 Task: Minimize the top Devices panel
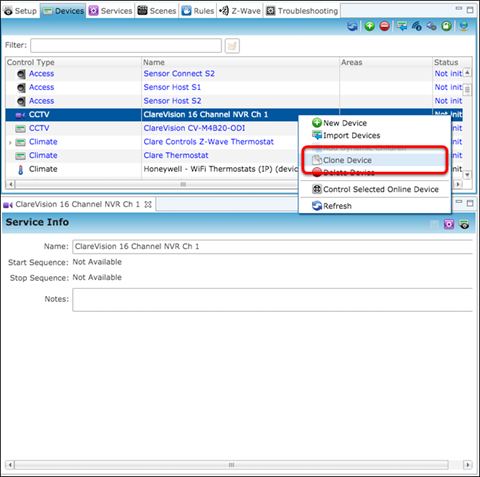(x=459, y=8)
